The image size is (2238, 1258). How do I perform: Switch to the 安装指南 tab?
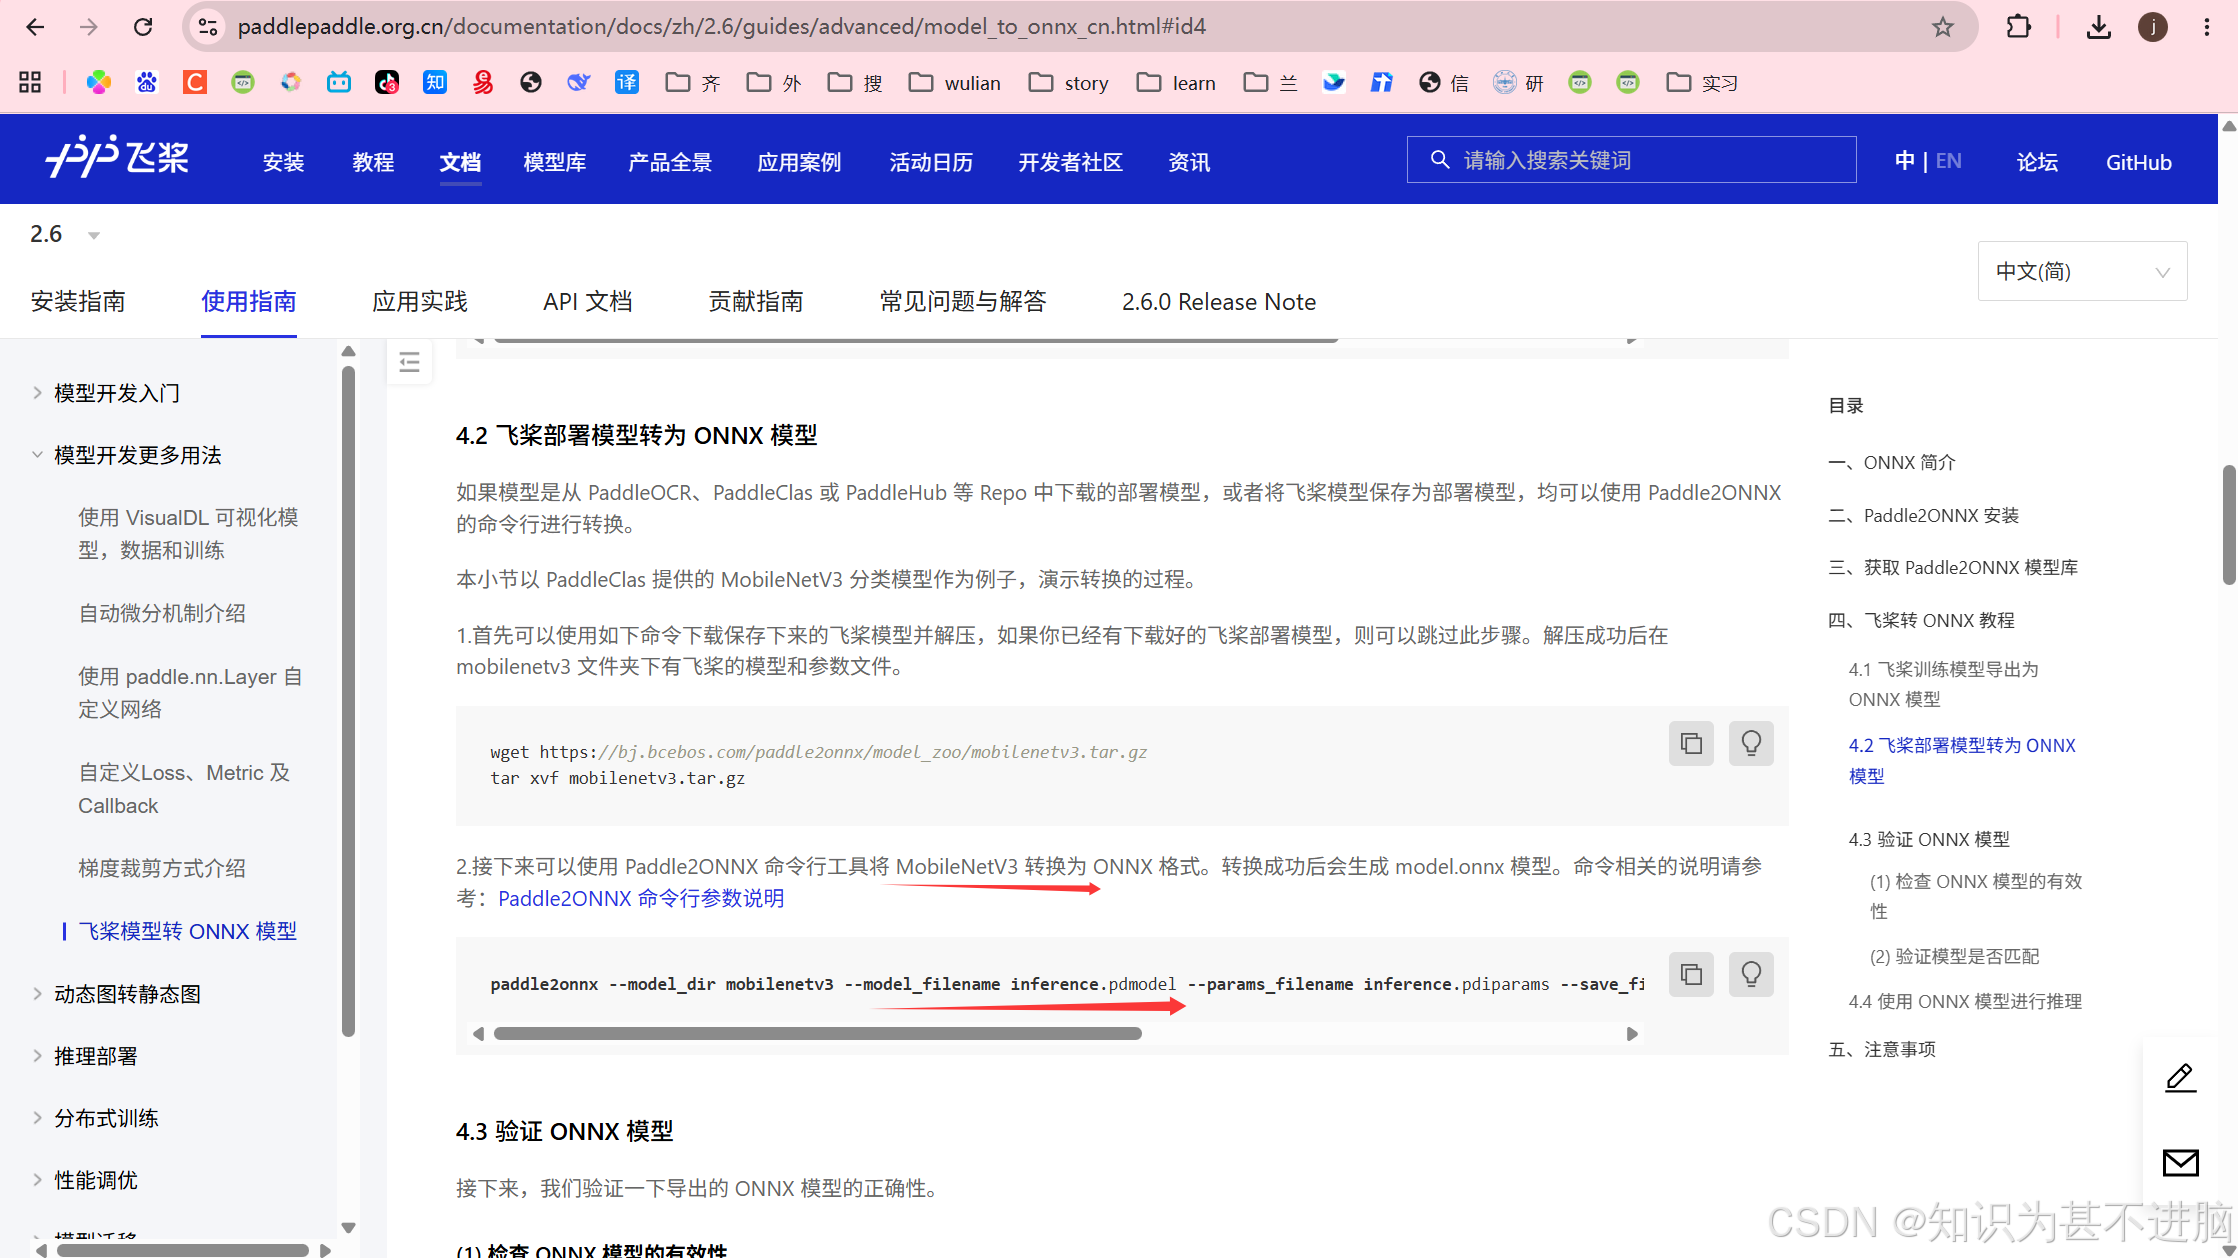[78, 301]
